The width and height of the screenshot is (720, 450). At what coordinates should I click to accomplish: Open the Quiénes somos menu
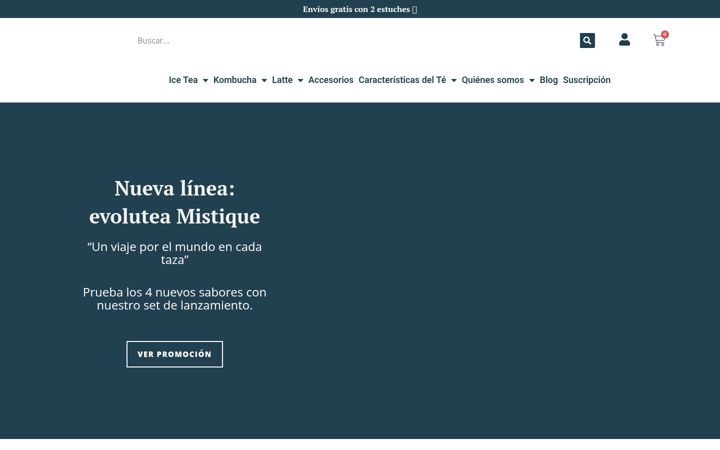point(493,80)
